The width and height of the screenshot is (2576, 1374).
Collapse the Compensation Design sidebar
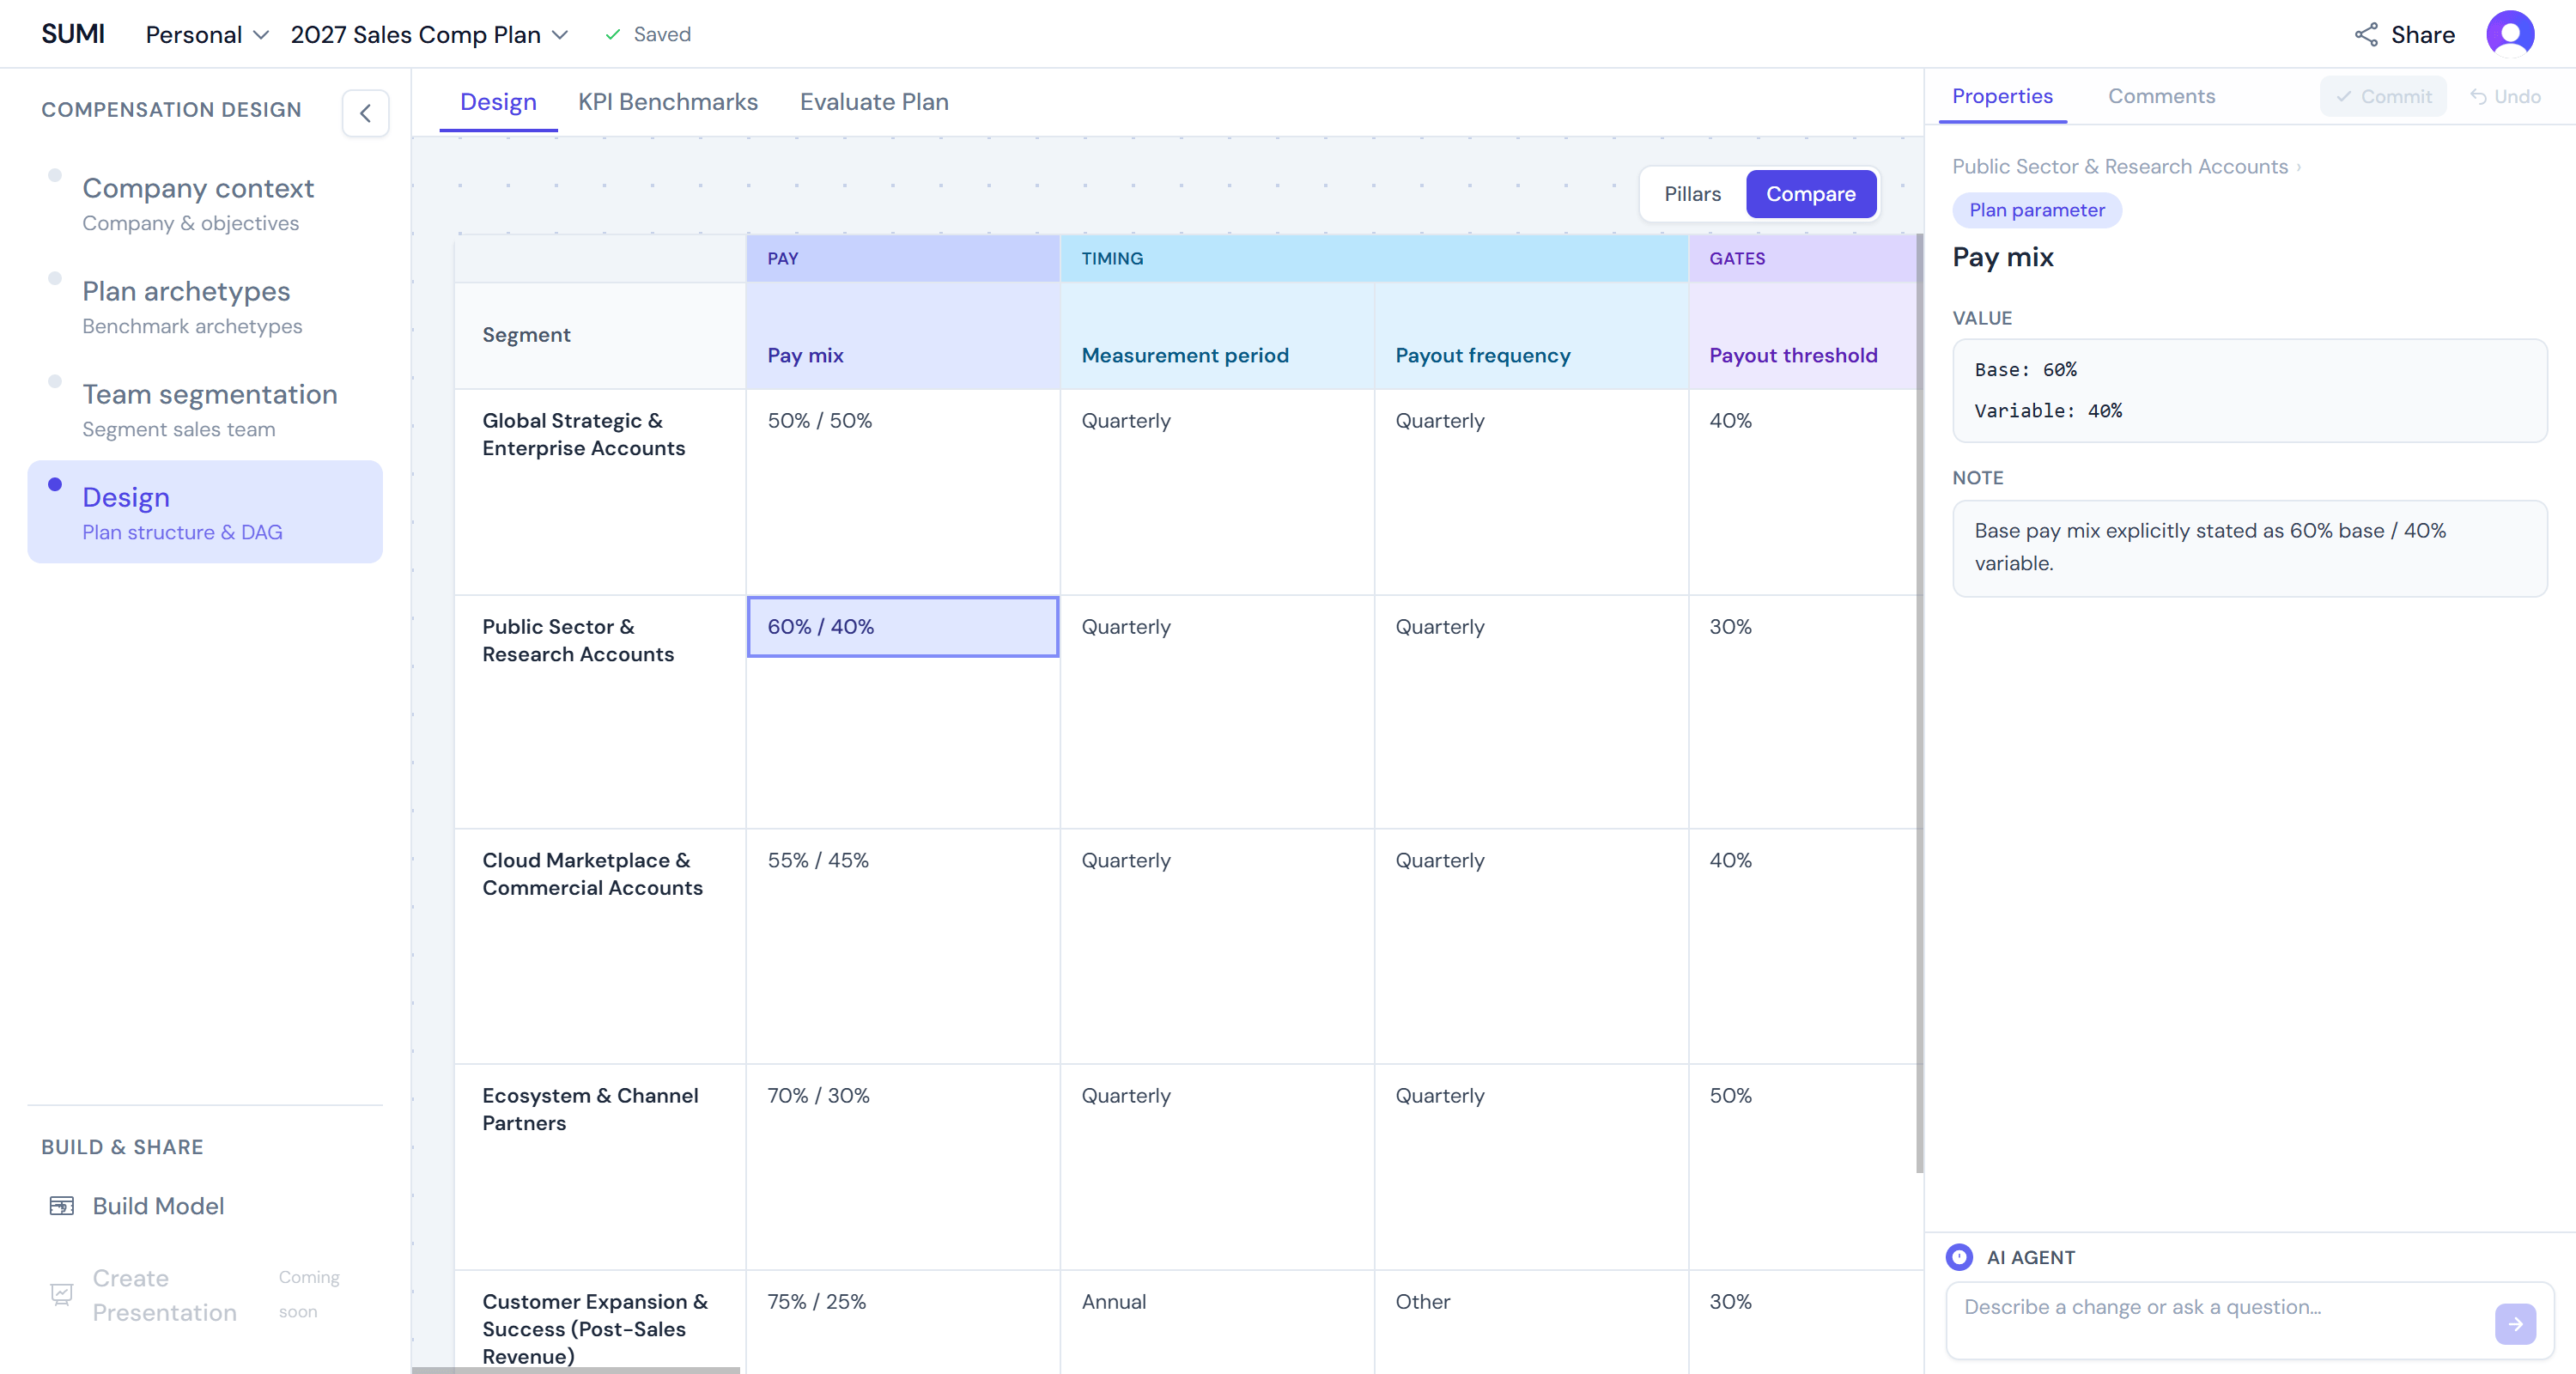coord(365,113)
